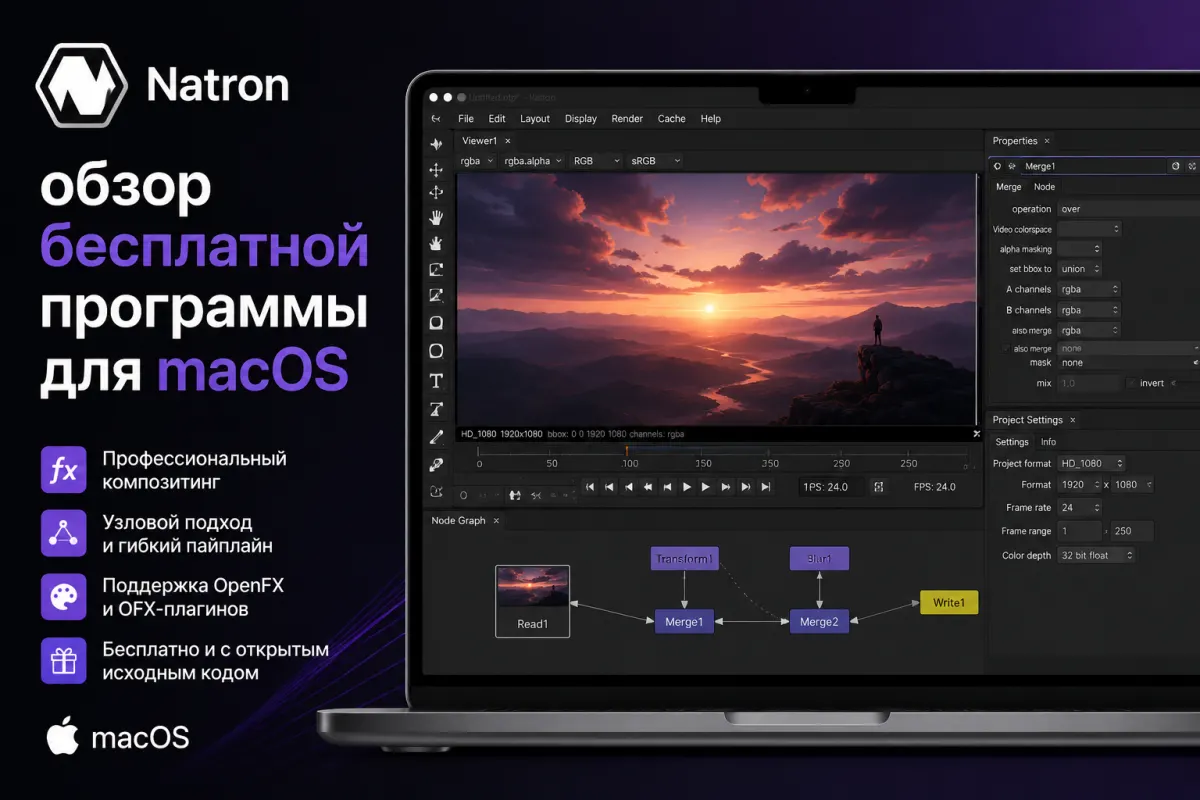The width and height of the screenshot is (1200, 800).
Task: Click the frame-fit icon next to FPS field
Action: coord(879,487)
